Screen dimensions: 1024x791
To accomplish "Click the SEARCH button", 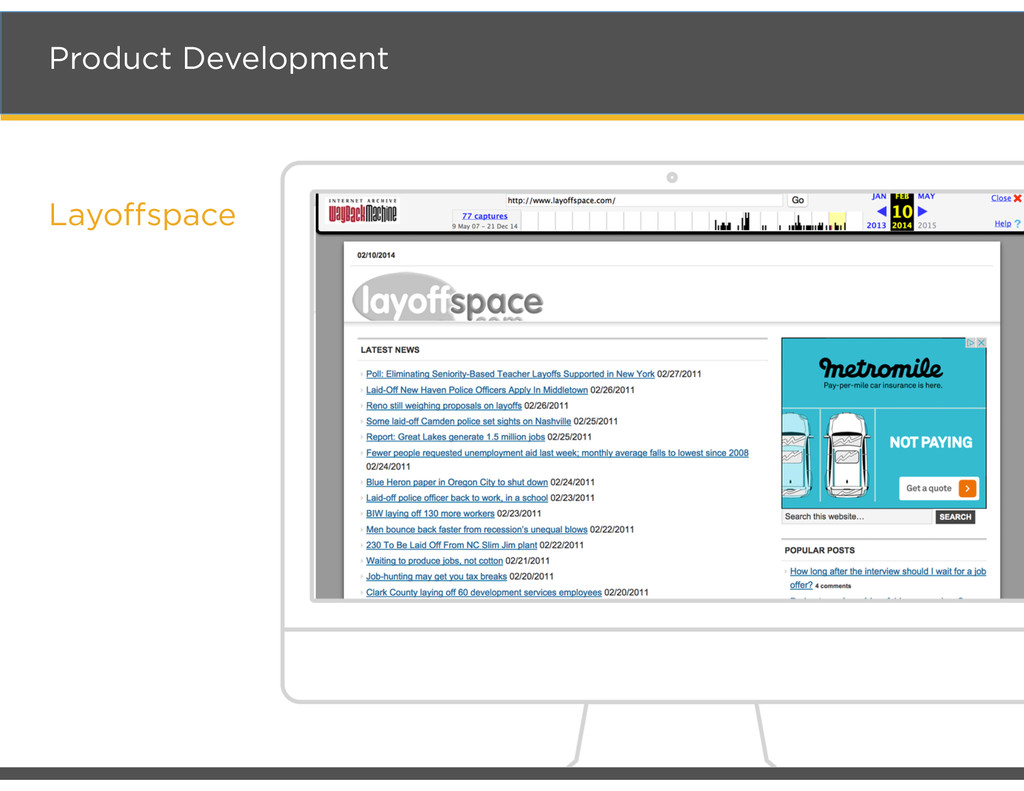I will [x=955, y=517].
